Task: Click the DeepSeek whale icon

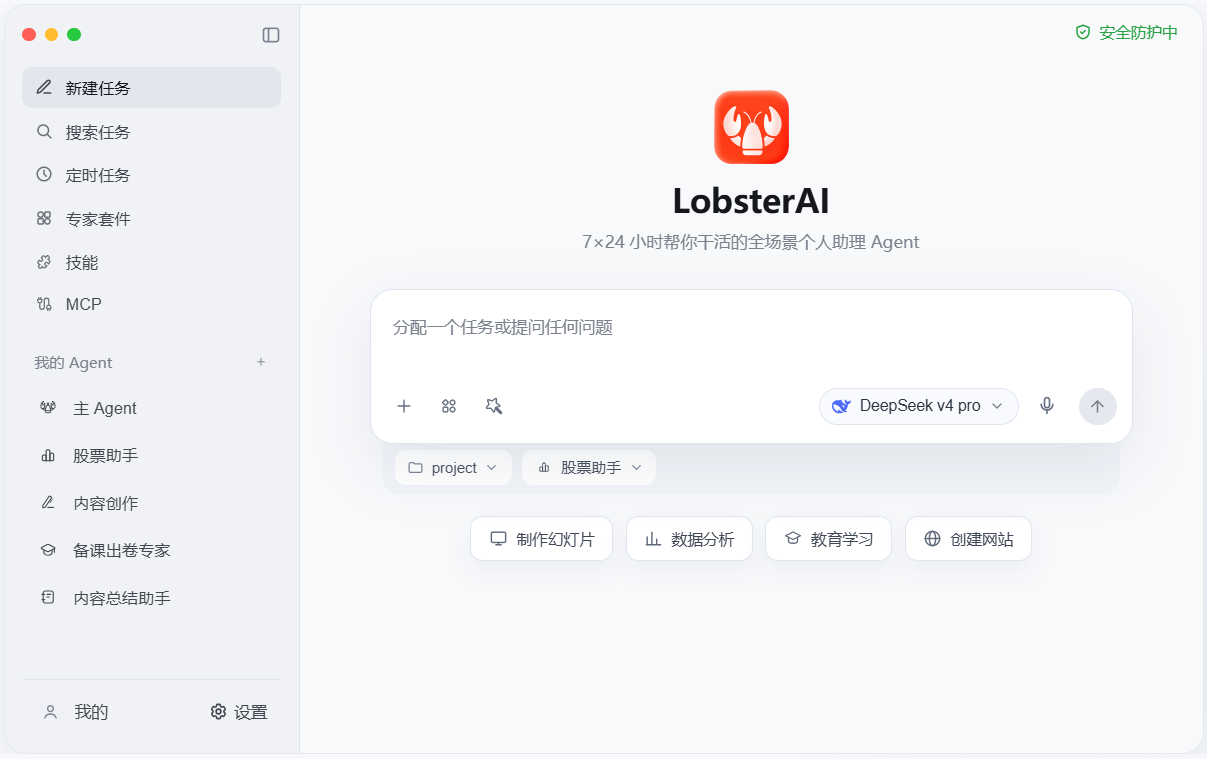Action: 841,406
